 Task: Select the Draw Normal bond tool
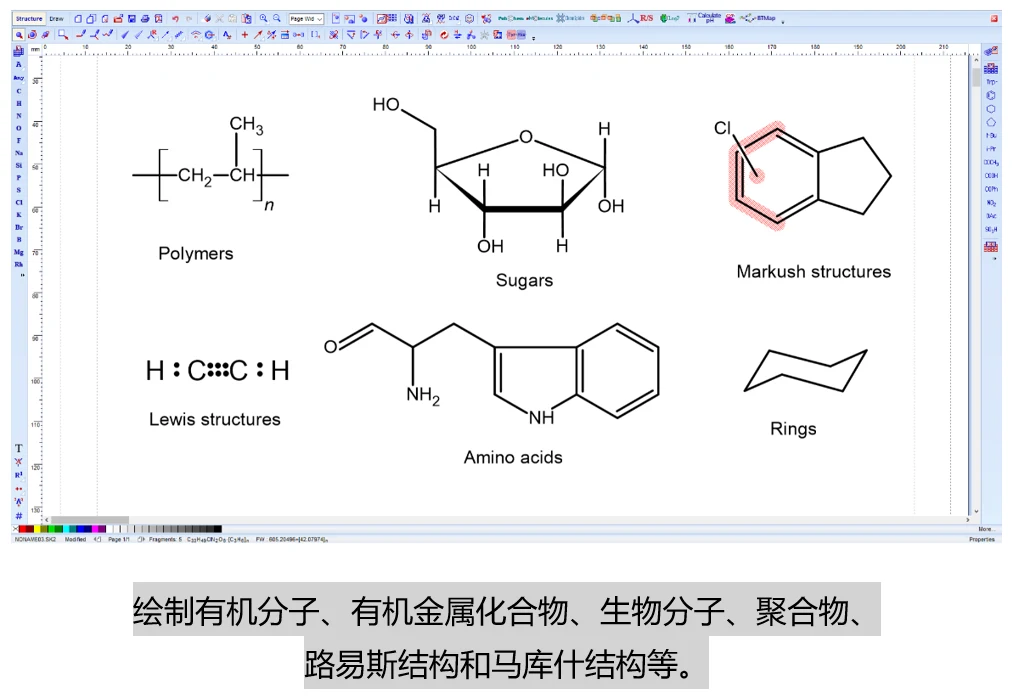click(81, 35)
